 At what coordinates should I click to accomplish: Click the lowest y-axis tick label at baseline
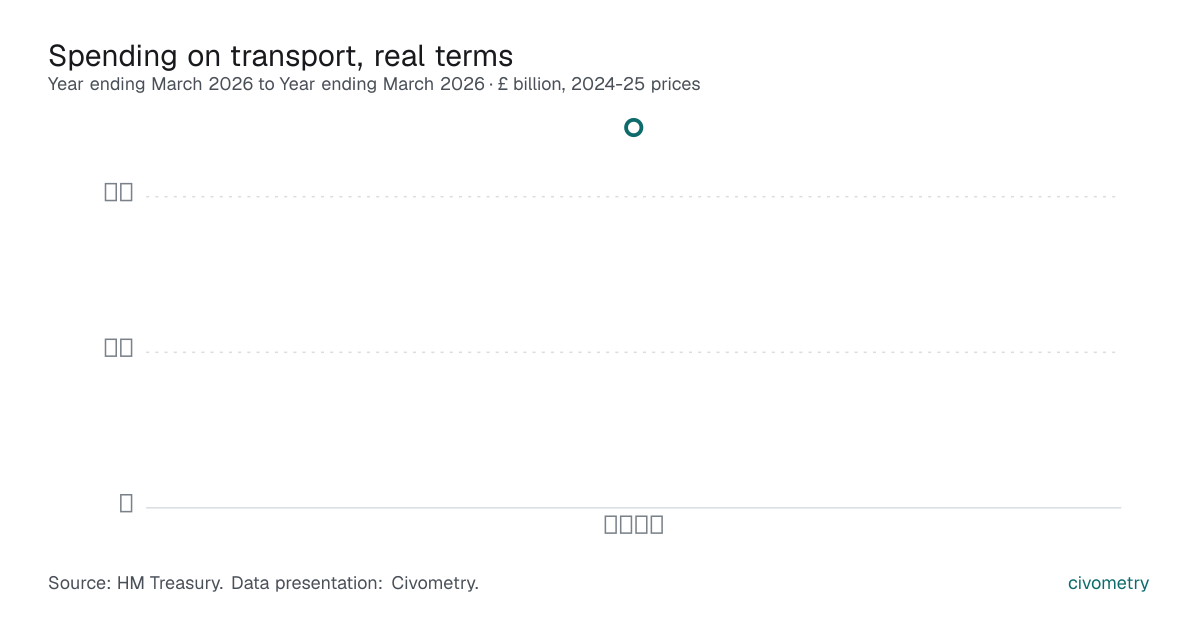[126, 503]
